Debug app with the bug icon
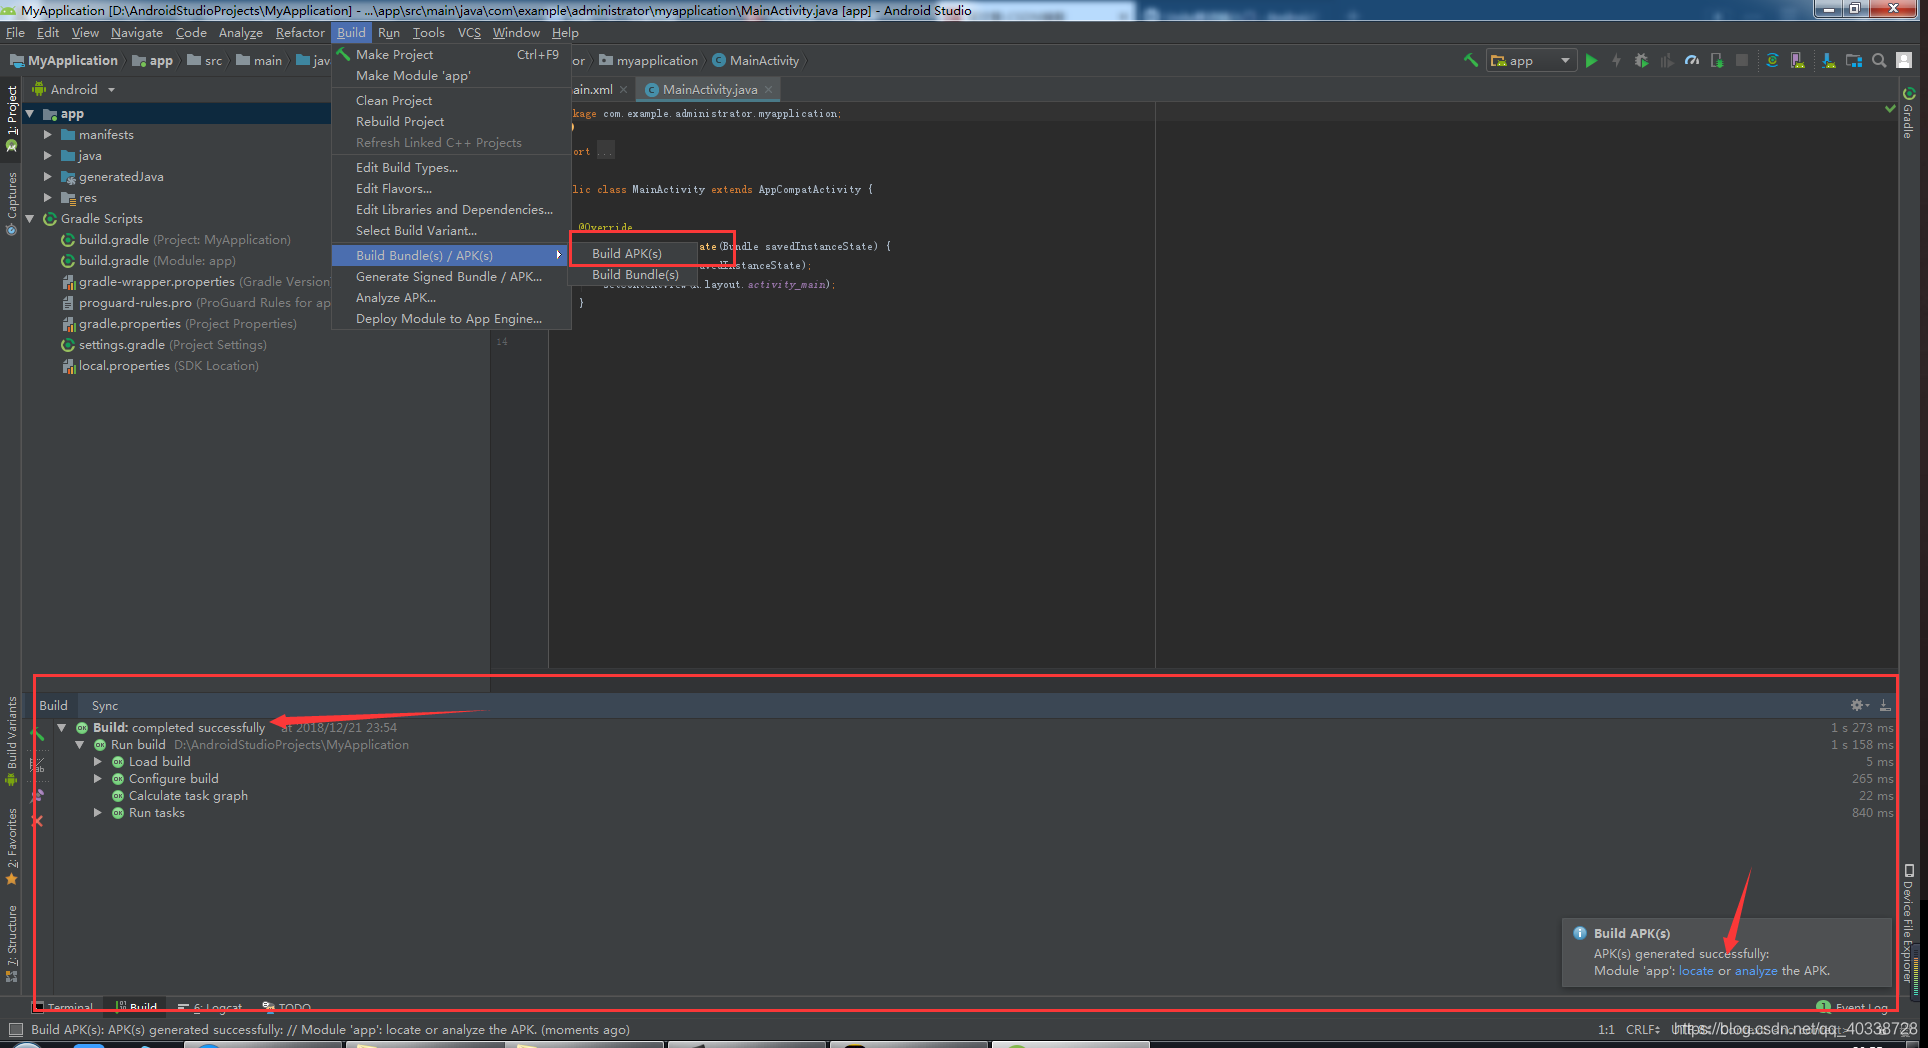This screenshot has width=1928, height=1048. [1641, 61]
